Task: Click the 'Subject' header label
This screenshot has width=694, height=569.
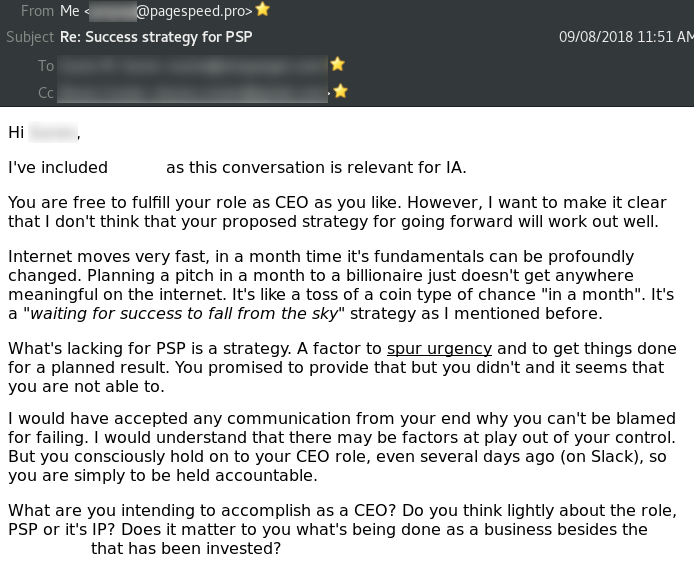Action: point(30,37)
